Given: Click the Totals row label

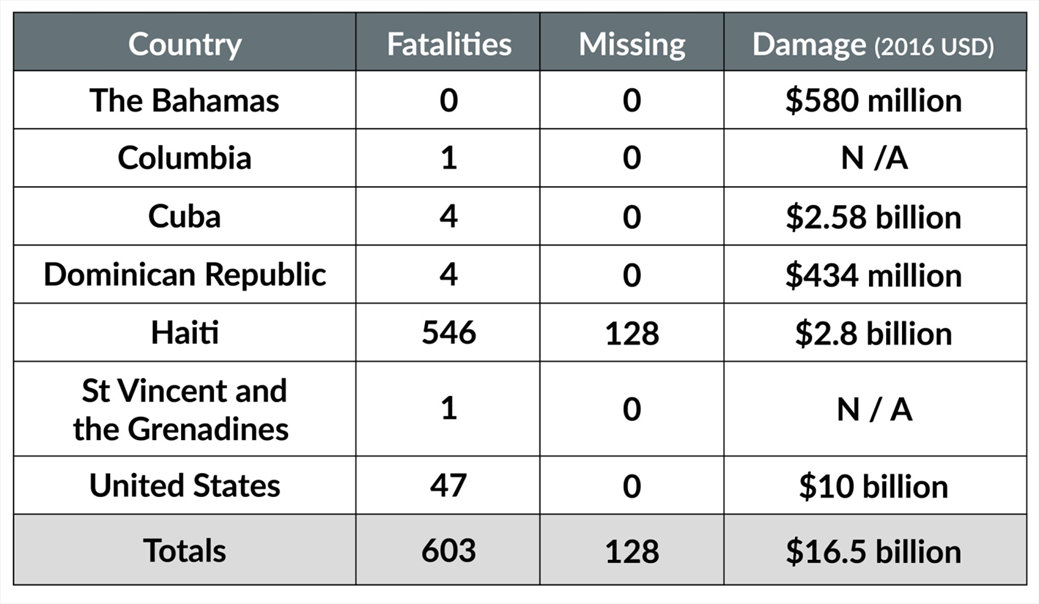Looking at the screenshot, I should [185, 550].
